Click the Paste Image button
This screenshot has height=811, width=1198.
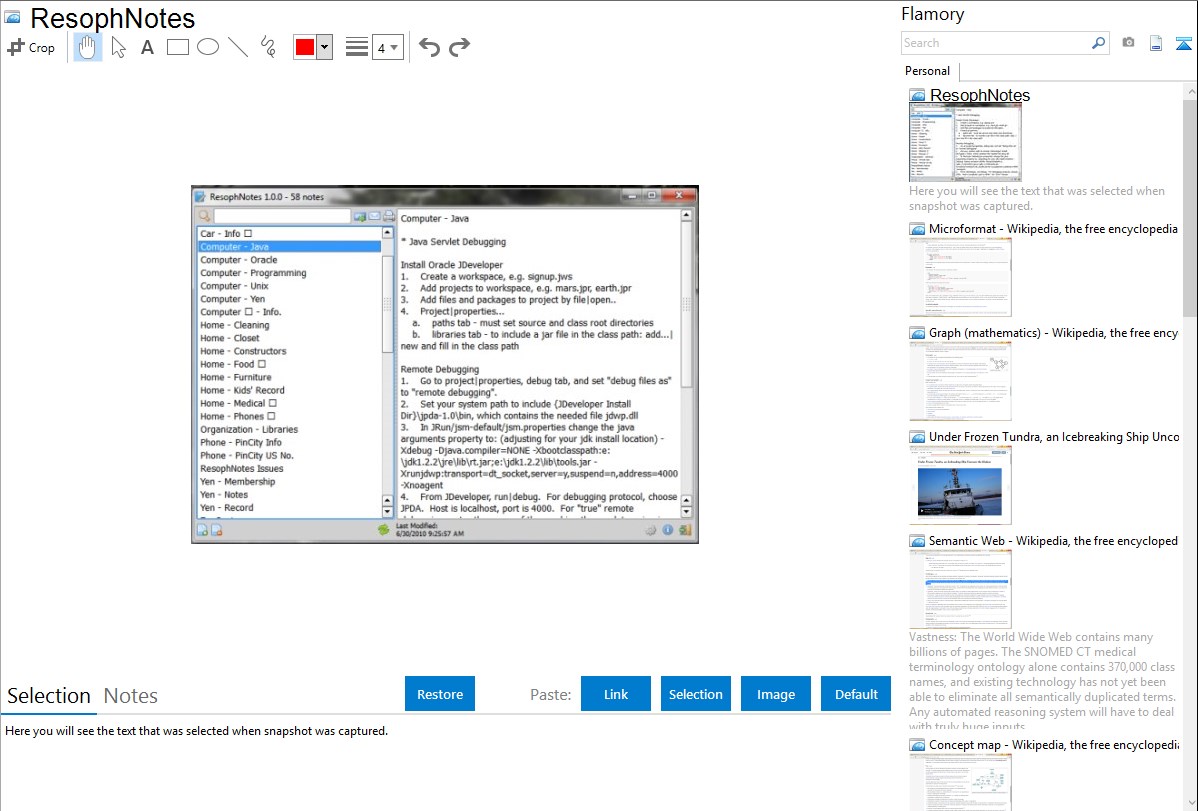point(775,694)
